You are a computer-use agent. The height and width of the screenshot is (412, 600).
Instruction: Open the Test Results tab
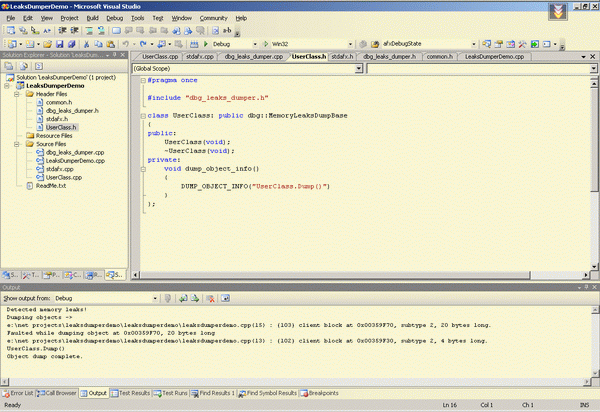(130, 393)
